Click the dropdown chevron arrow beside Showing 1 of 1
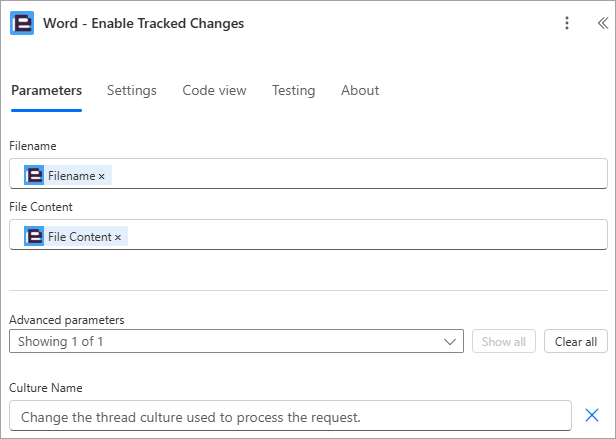The image size is (616, 439). click(449, 342)
